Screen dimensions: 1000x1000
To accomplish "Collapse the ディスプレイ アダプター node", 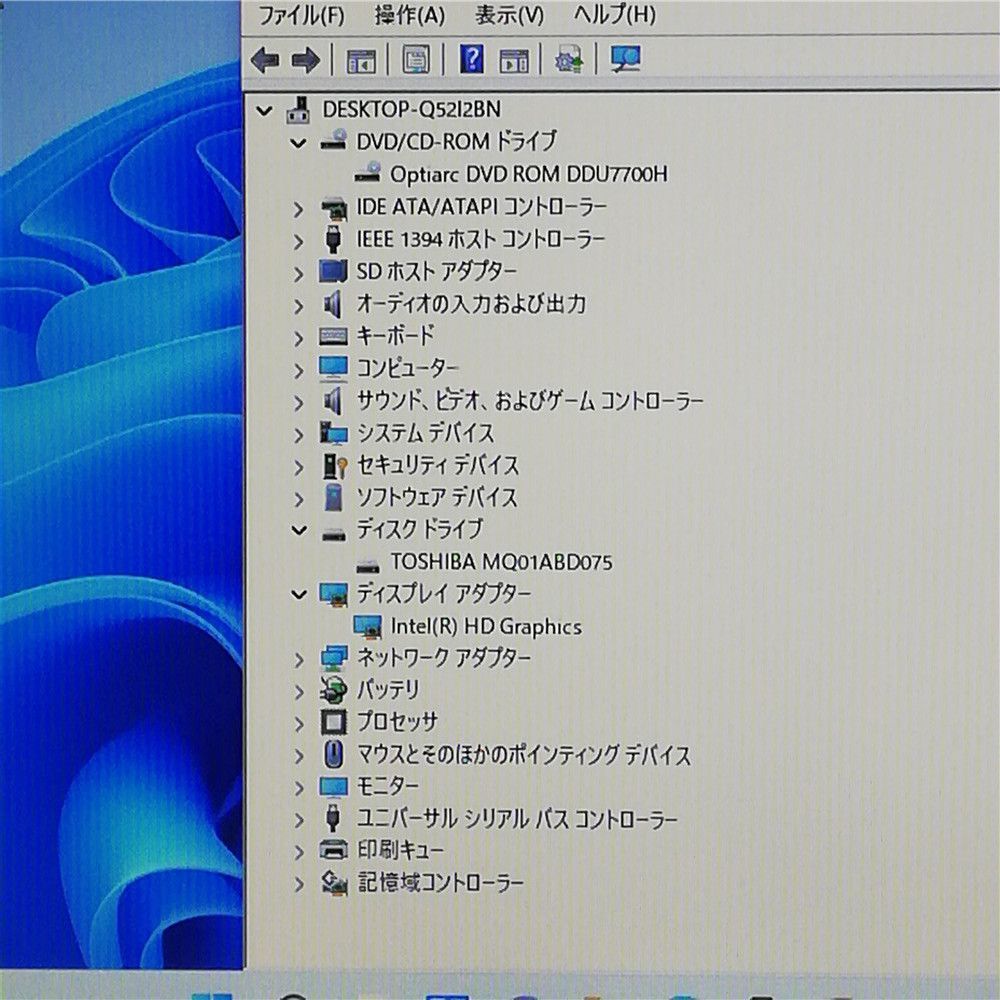I will pos(298,594).
